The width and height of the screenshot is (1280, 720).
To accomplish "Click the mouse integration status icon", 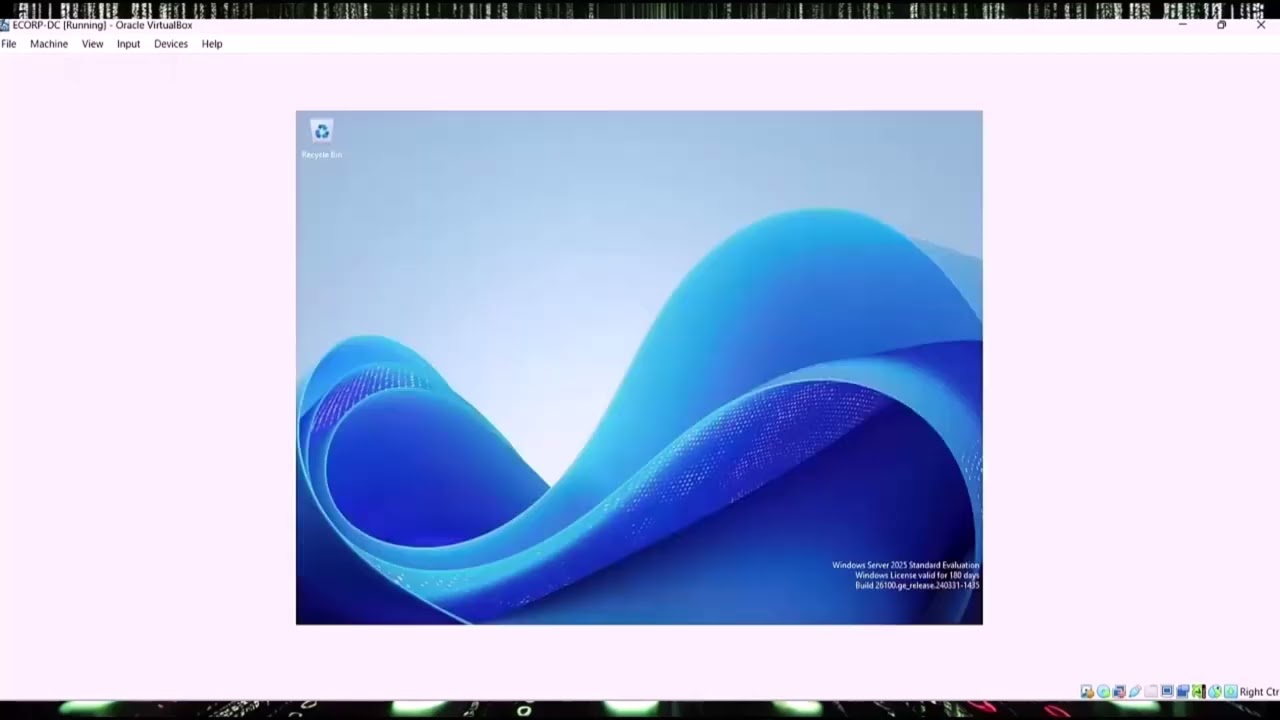I will 1215,692.
